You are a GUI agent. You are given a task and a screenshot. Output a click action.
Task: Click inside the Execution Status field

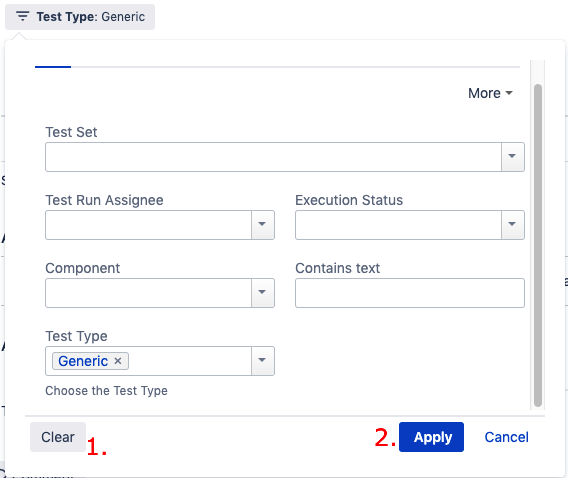[x=398, y=225]
